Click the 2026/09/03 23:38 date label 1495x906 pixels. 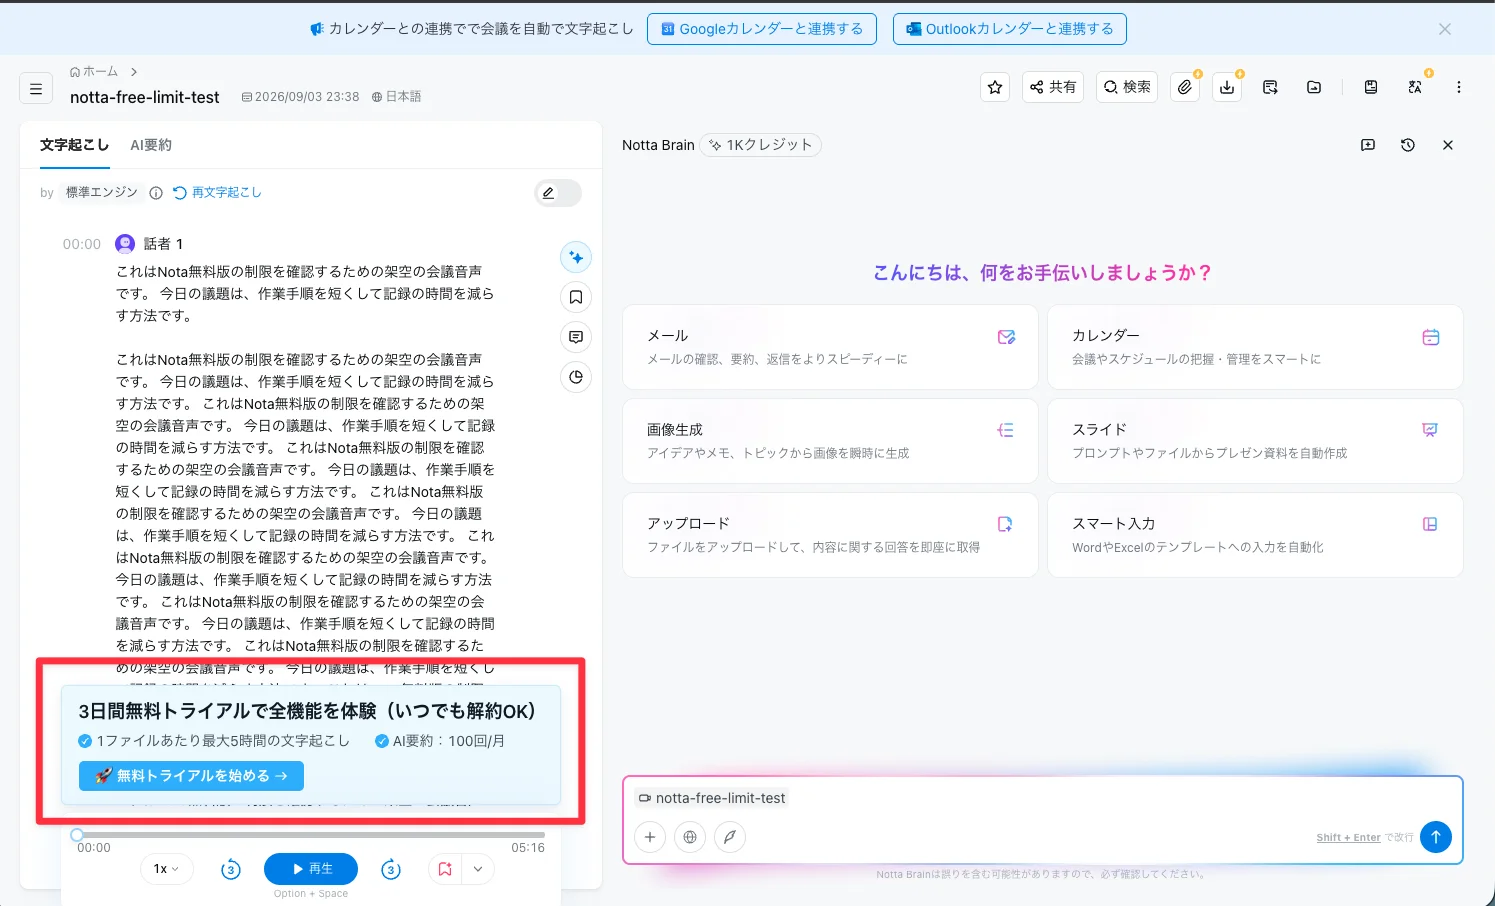pos(300,97)
